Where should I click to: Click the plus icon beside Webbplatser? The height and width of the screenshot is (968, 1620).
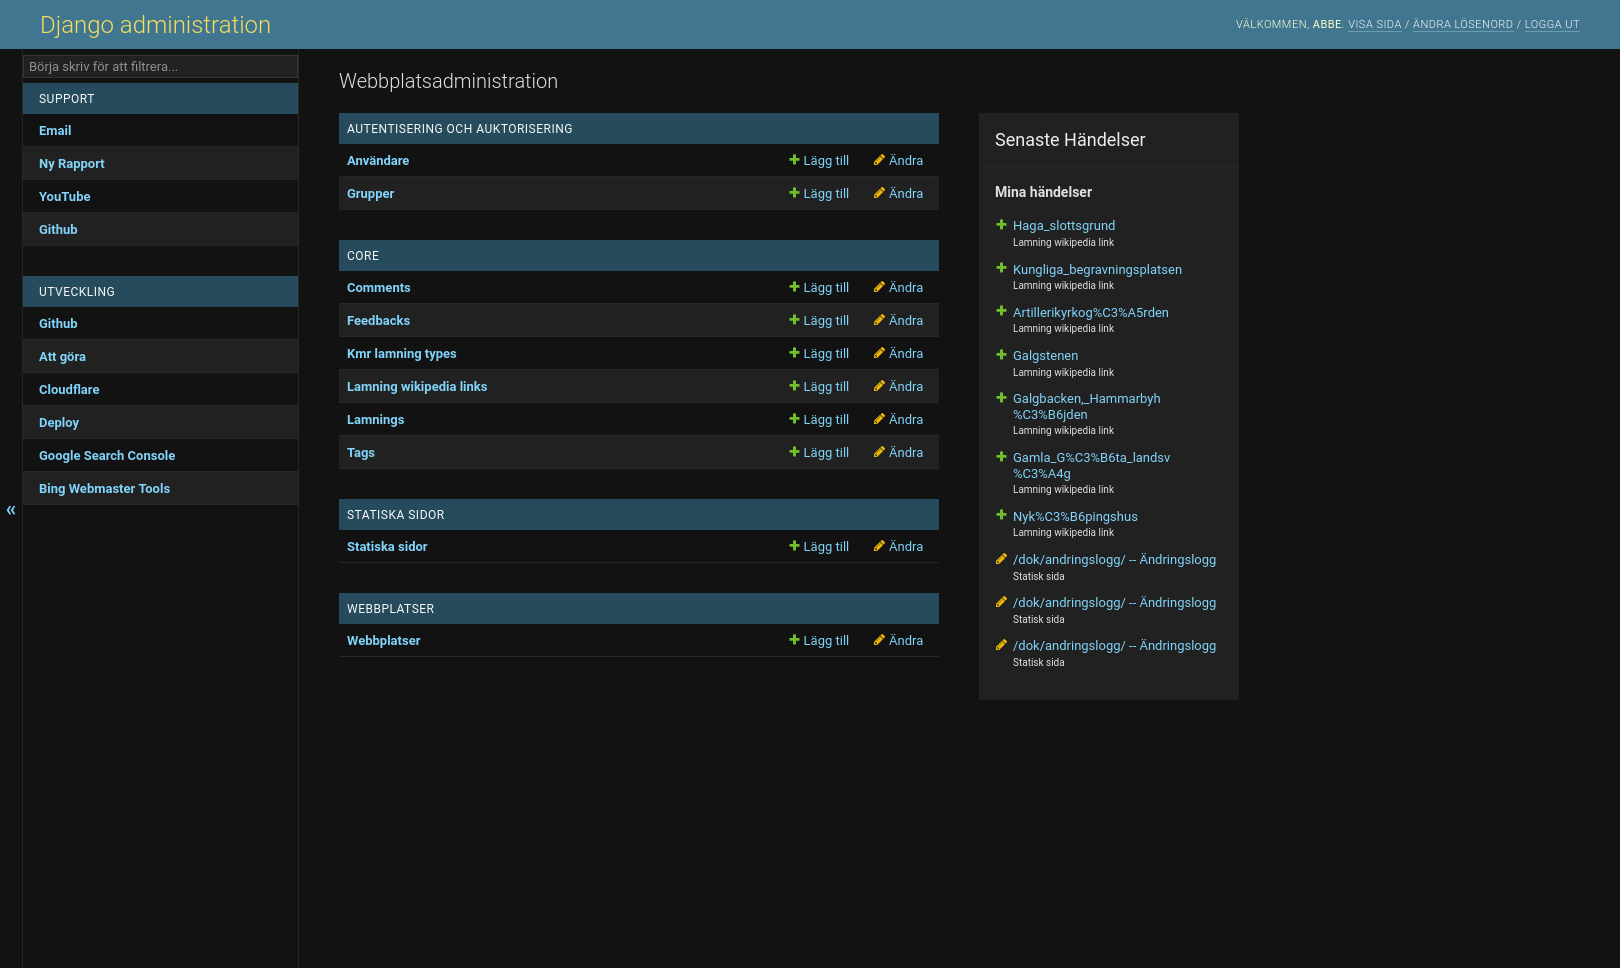(793, 640)
